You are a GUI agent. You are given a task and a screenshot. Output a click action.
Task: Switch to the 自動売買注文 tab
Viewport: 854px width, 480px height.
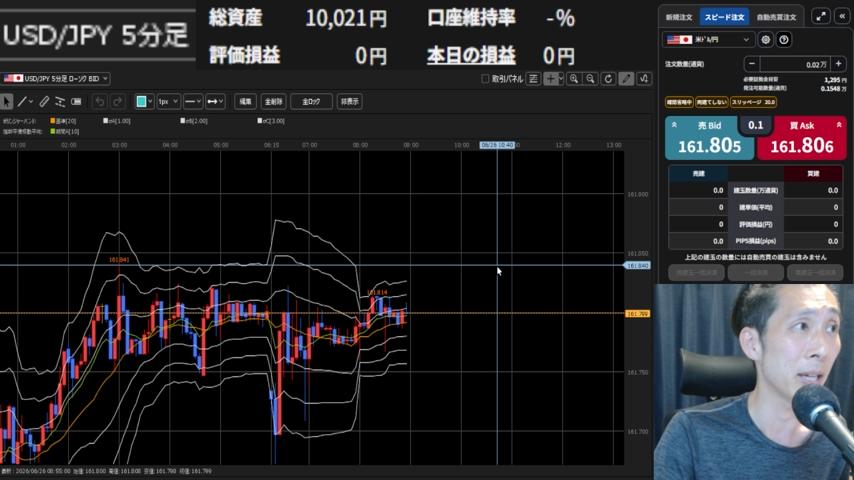coord(776,17)
